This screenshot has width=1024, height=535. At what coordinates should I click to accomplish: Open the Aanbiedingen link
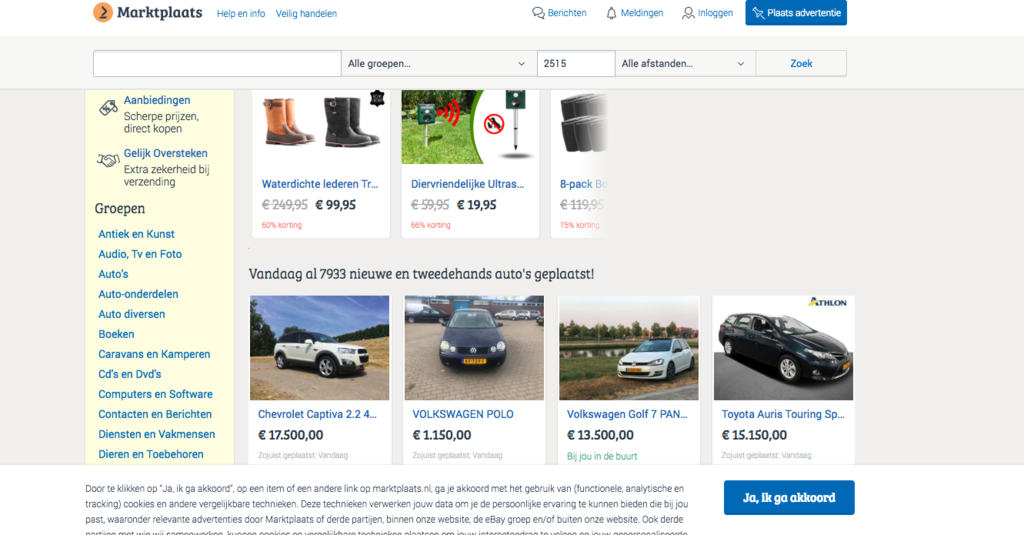click(x=157, y=100)
